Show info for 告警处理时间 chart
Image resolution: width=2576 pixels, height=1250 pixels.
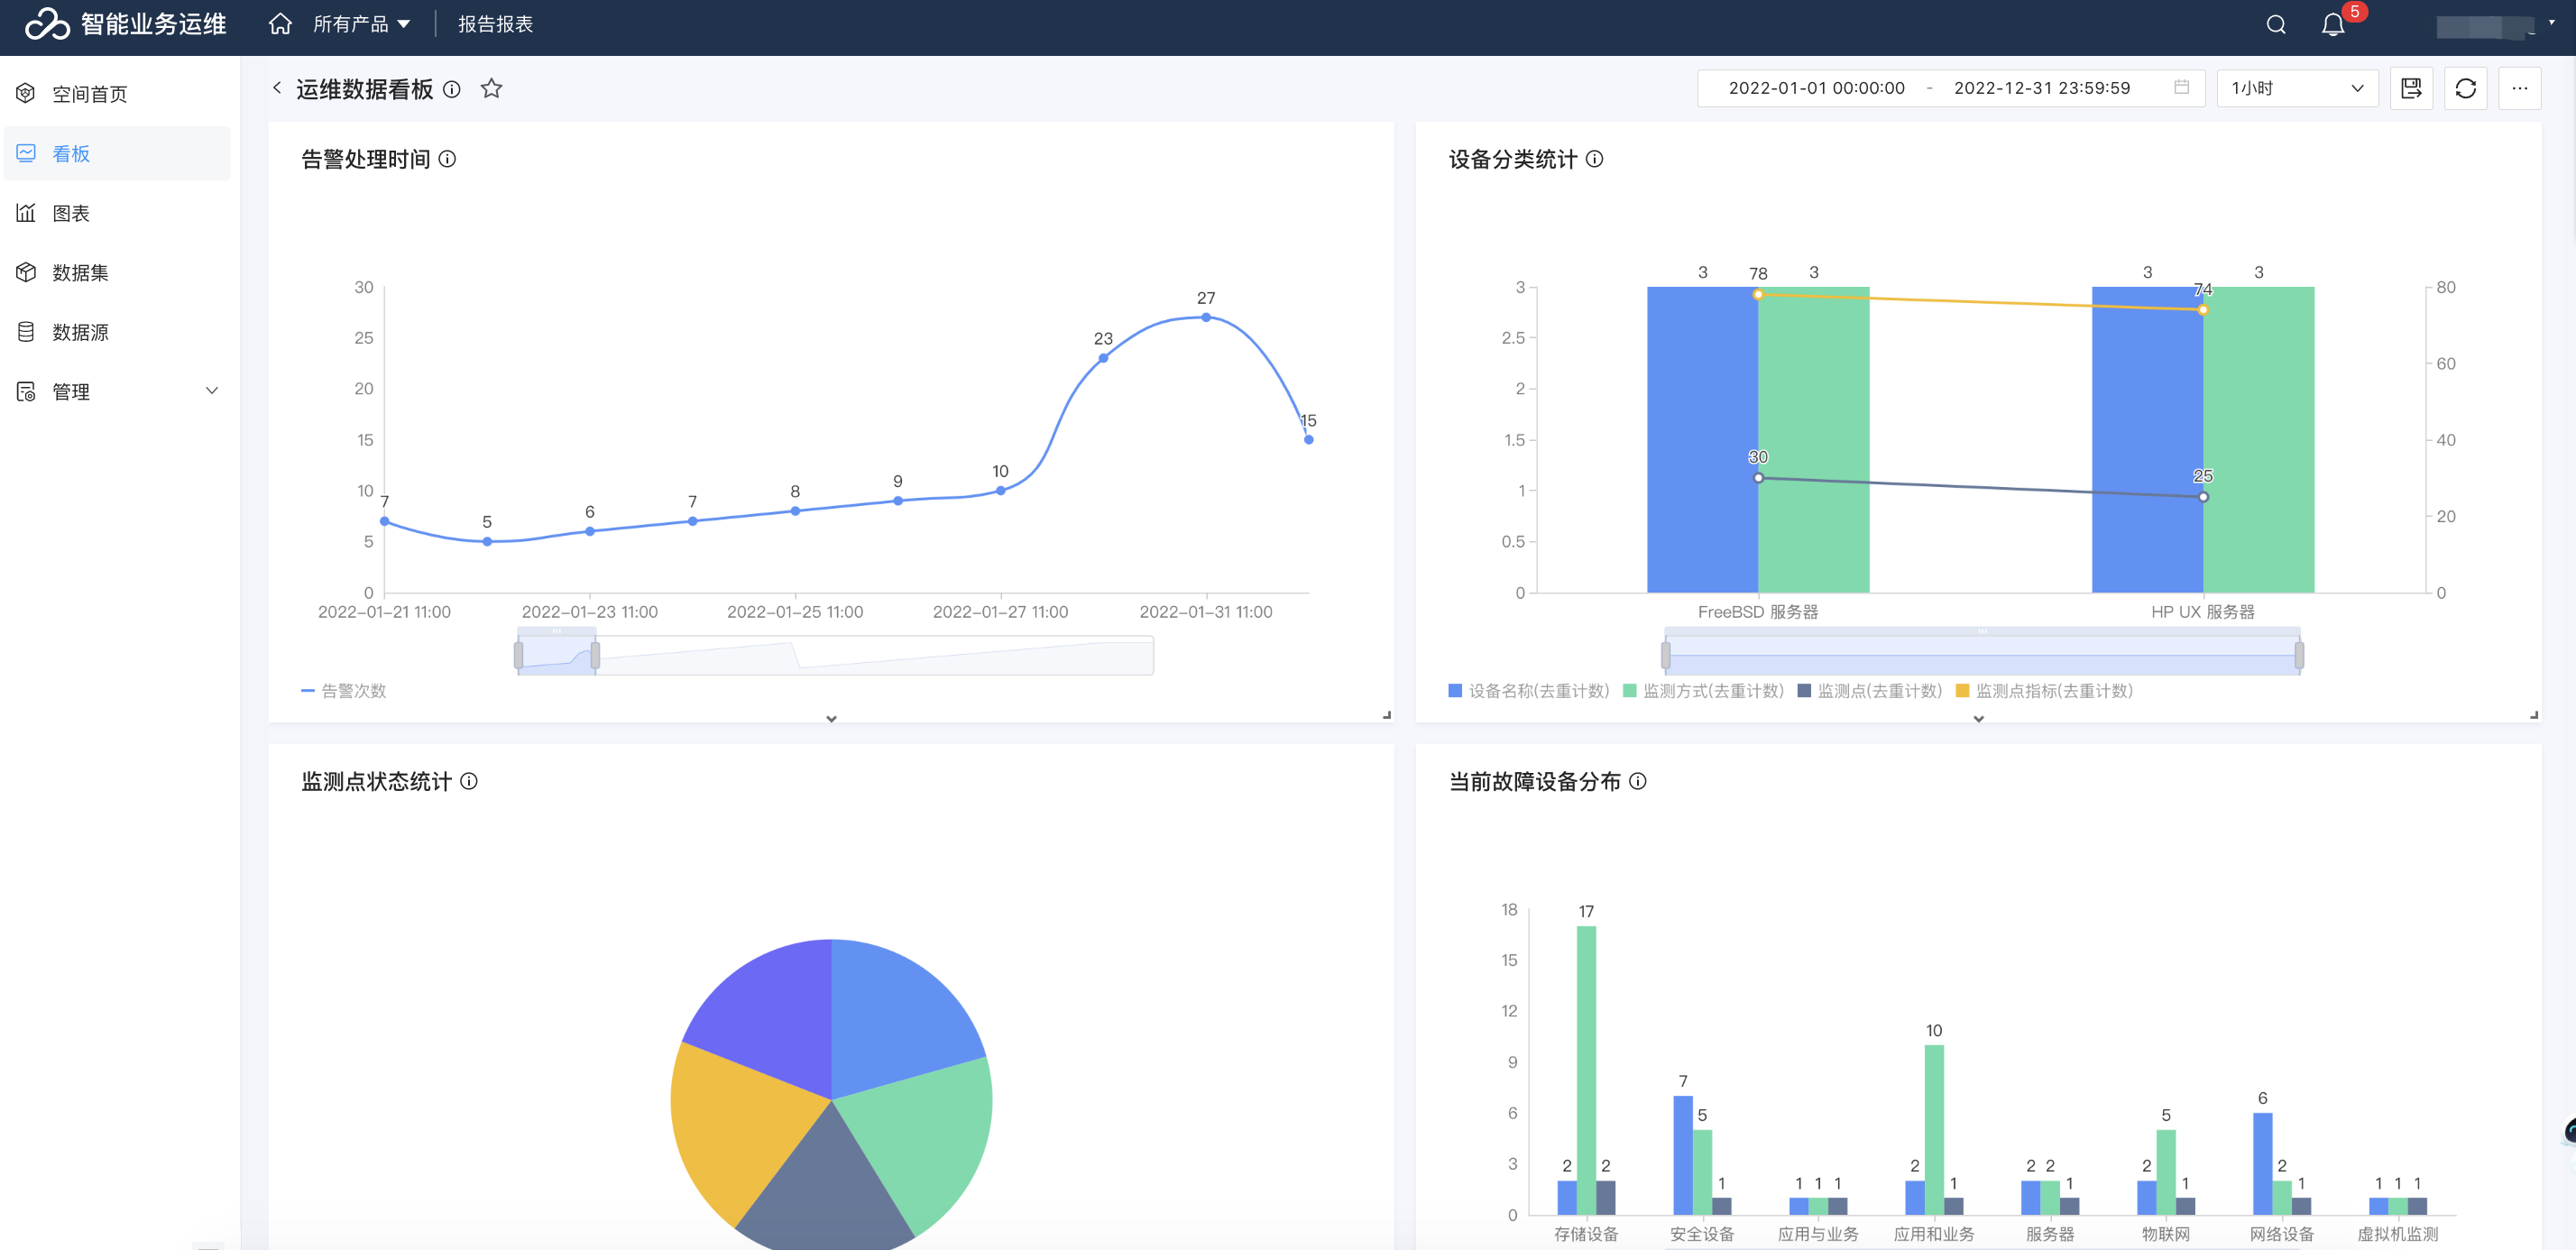coord(448,159)
